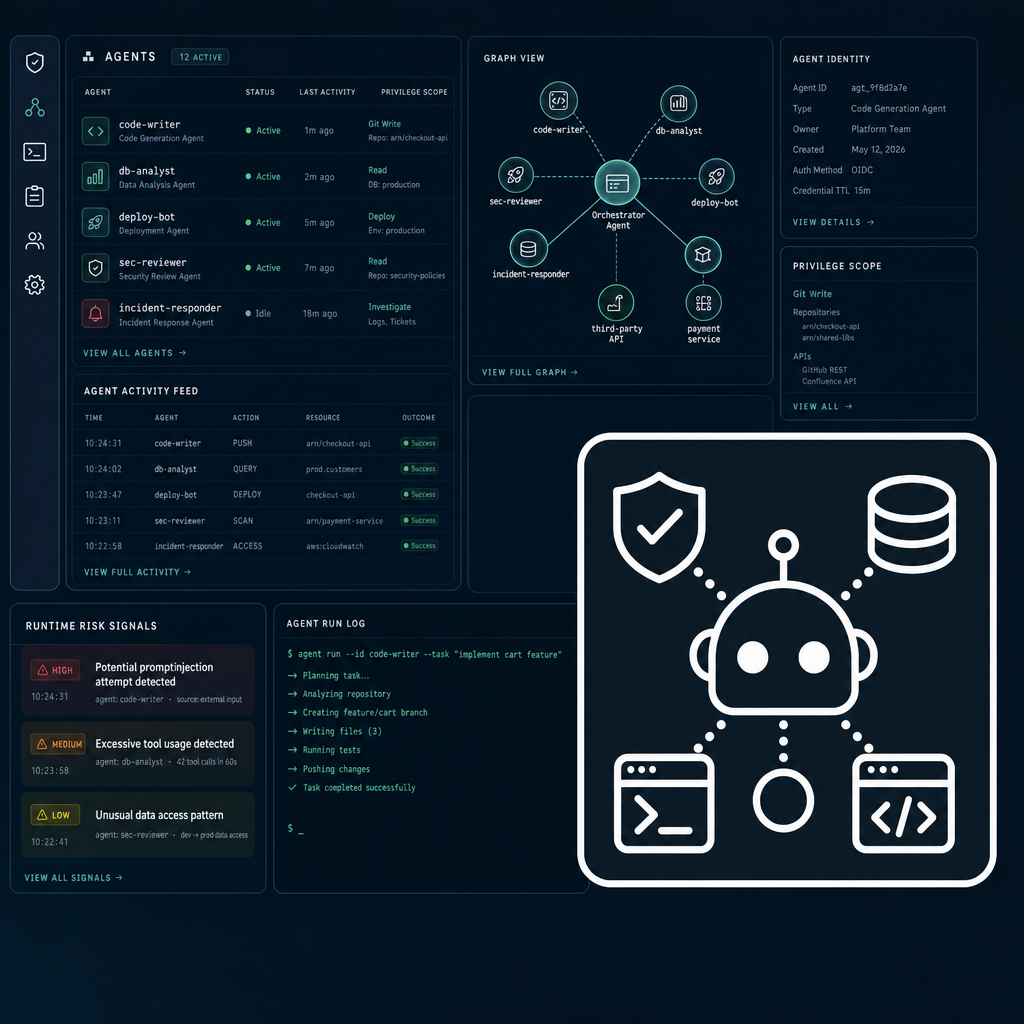Select the code-writer agent name
This screenshot has width=1024, height=1024.
pos(150,124)
